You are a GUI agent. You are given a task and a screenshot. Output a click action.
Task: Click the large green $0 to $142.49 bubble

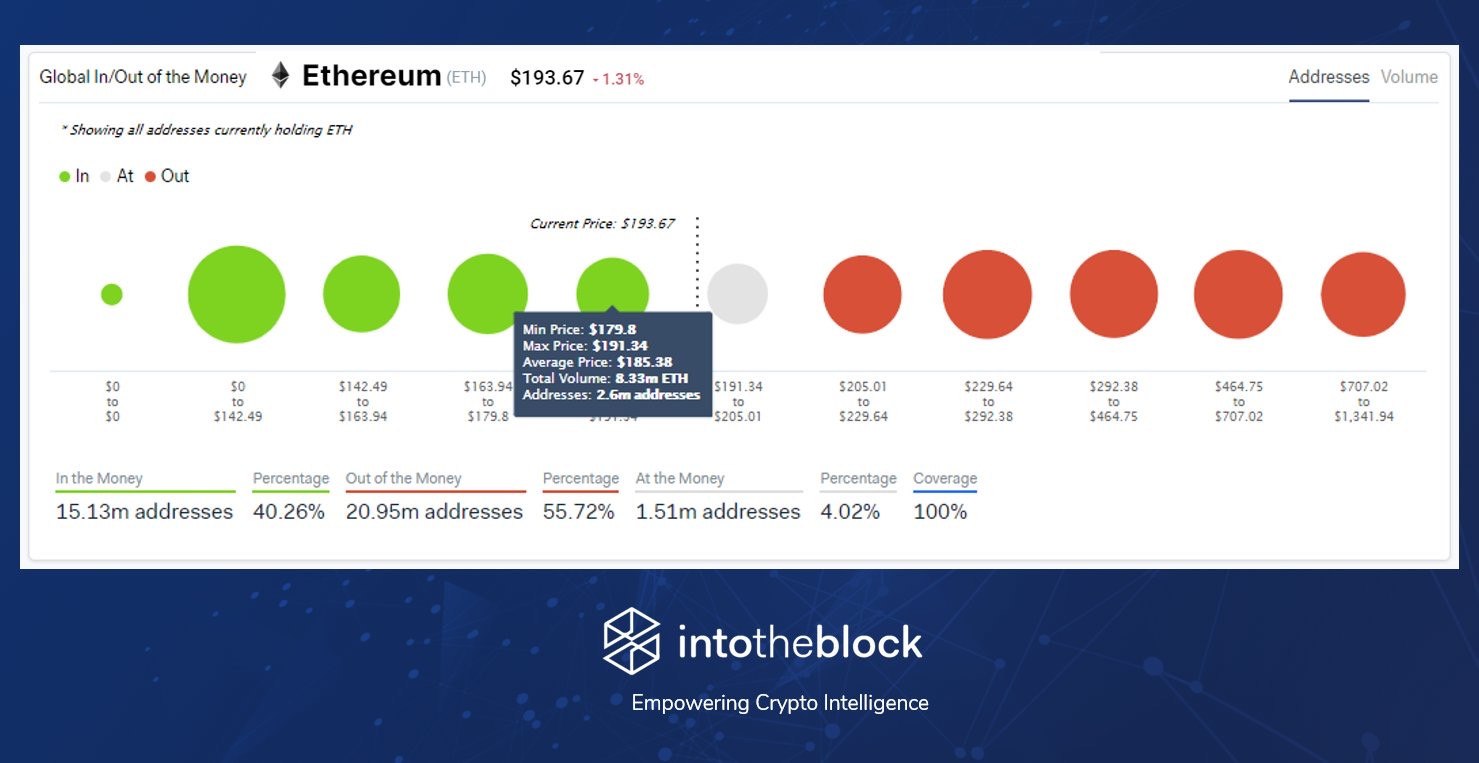coord(237,294)
